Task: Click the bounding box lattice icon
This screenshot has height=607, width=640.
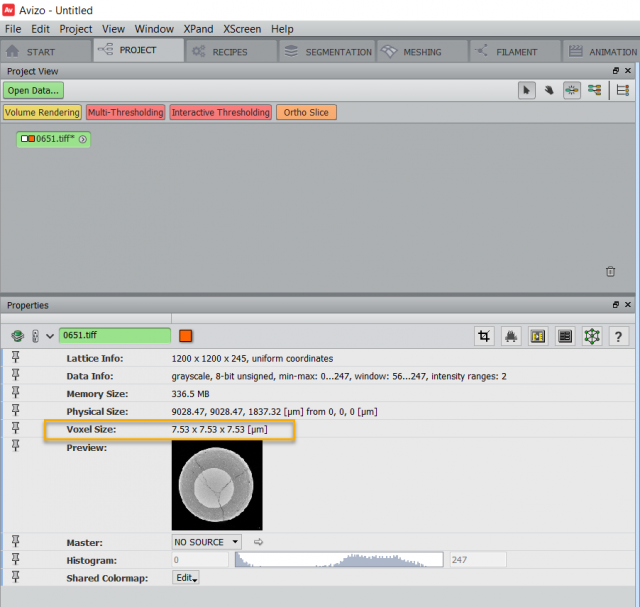Action: point(592,337)
